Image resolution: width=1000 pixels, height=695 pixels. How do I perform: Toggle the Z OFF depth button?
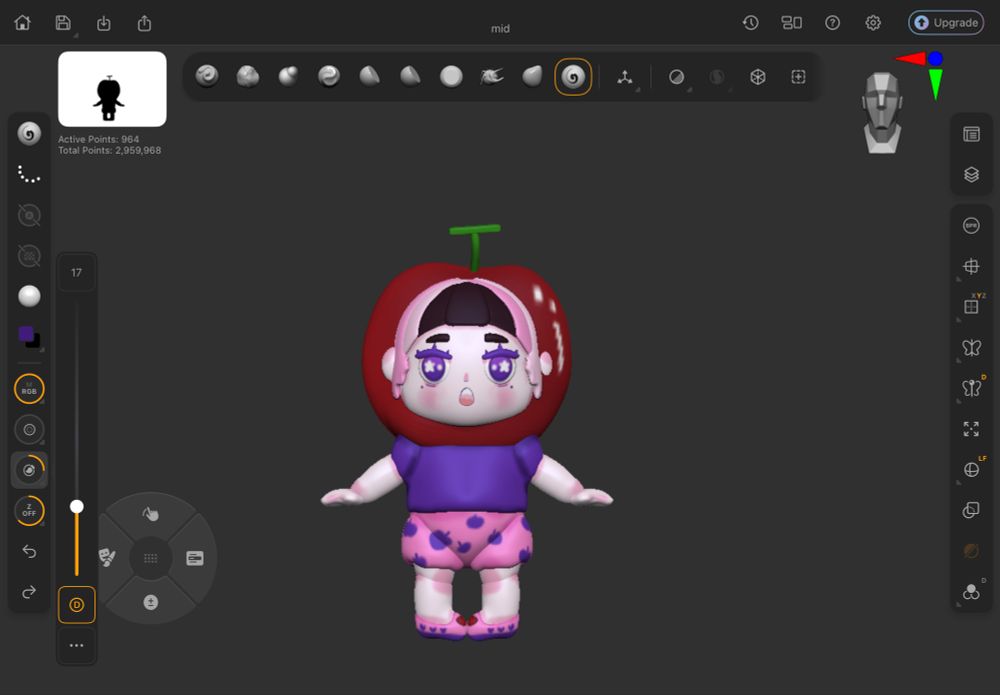click(x=29, y=511)
